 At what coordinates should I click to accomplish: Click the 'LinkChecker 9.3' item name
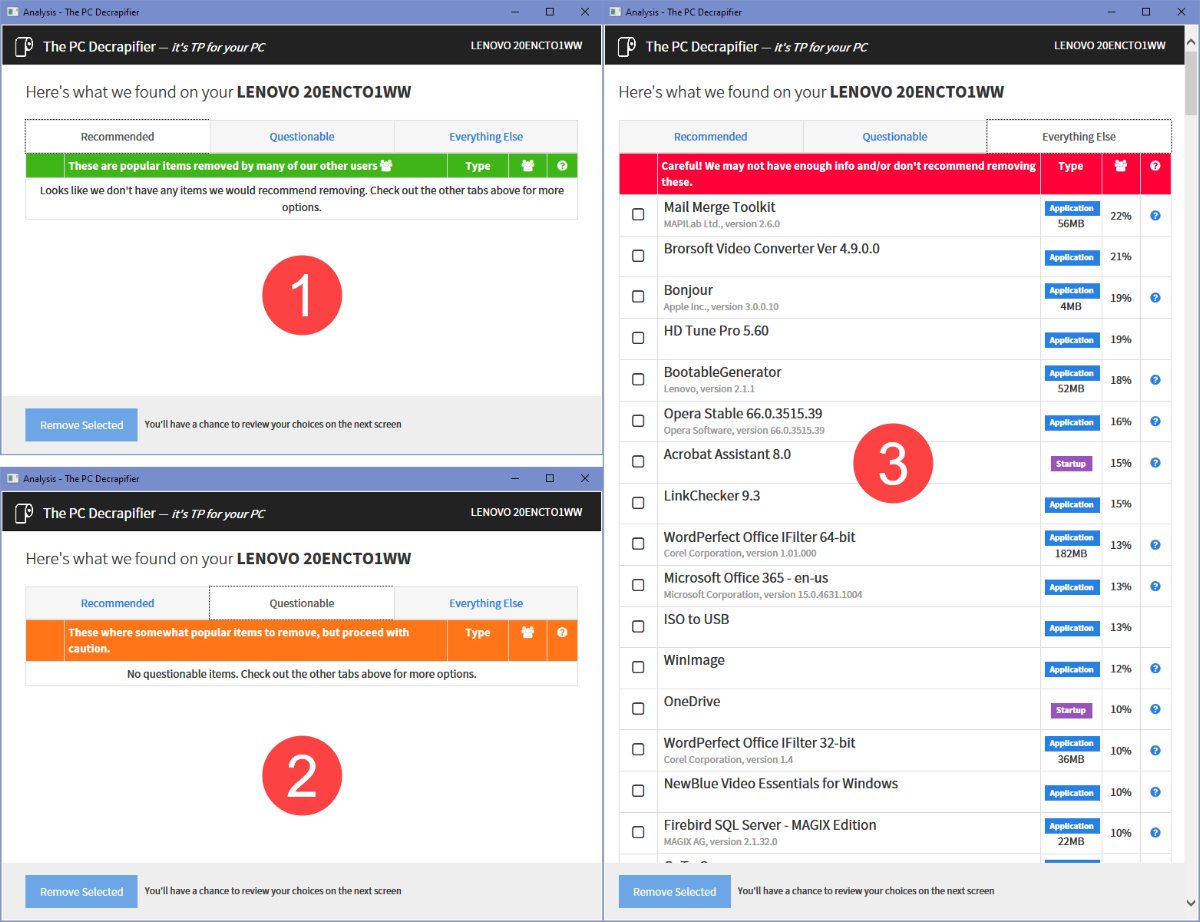tap(712, 496)
